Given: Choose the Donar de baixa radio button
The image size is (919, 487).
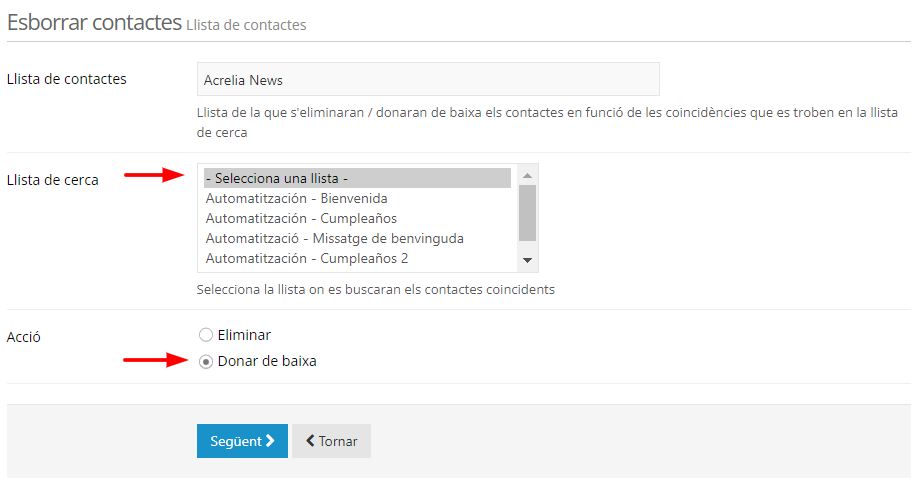Looking at the screenshot, I should coord(206,361).
